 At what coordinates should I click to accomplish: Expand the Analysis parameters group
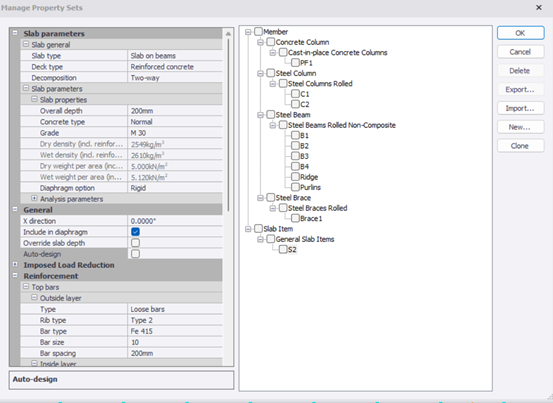[x=34, y=199]
